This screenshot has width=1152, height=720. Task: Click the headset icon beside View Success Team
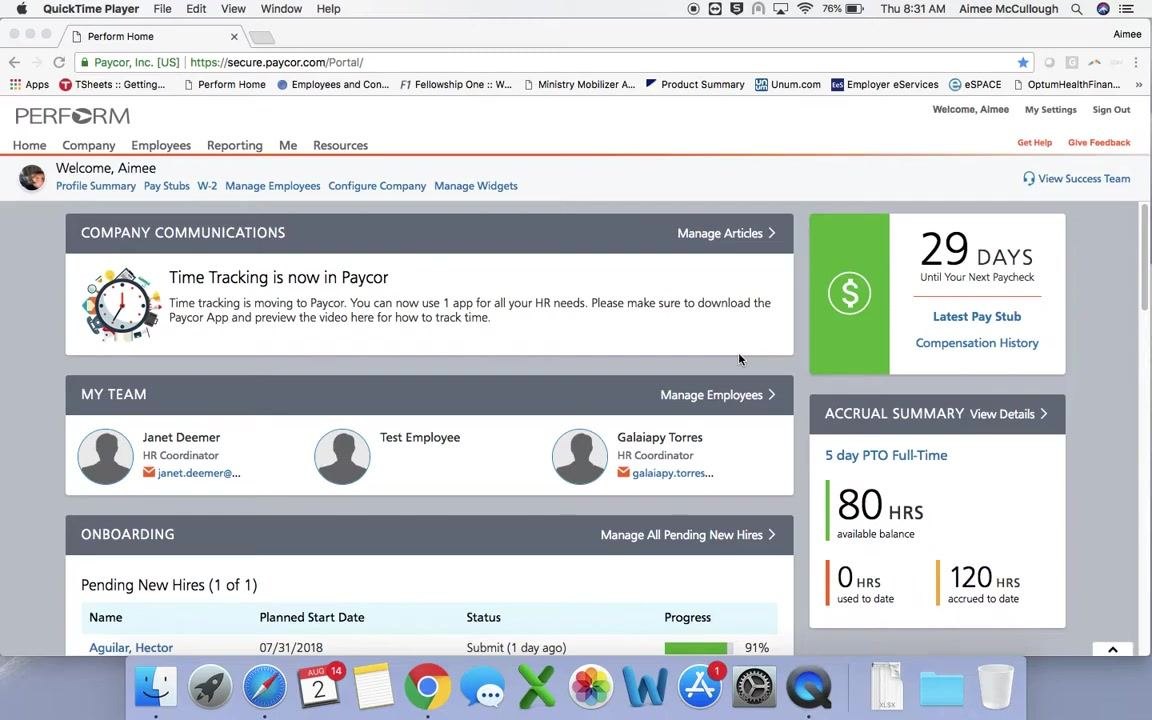click(x=1029, y=179)
